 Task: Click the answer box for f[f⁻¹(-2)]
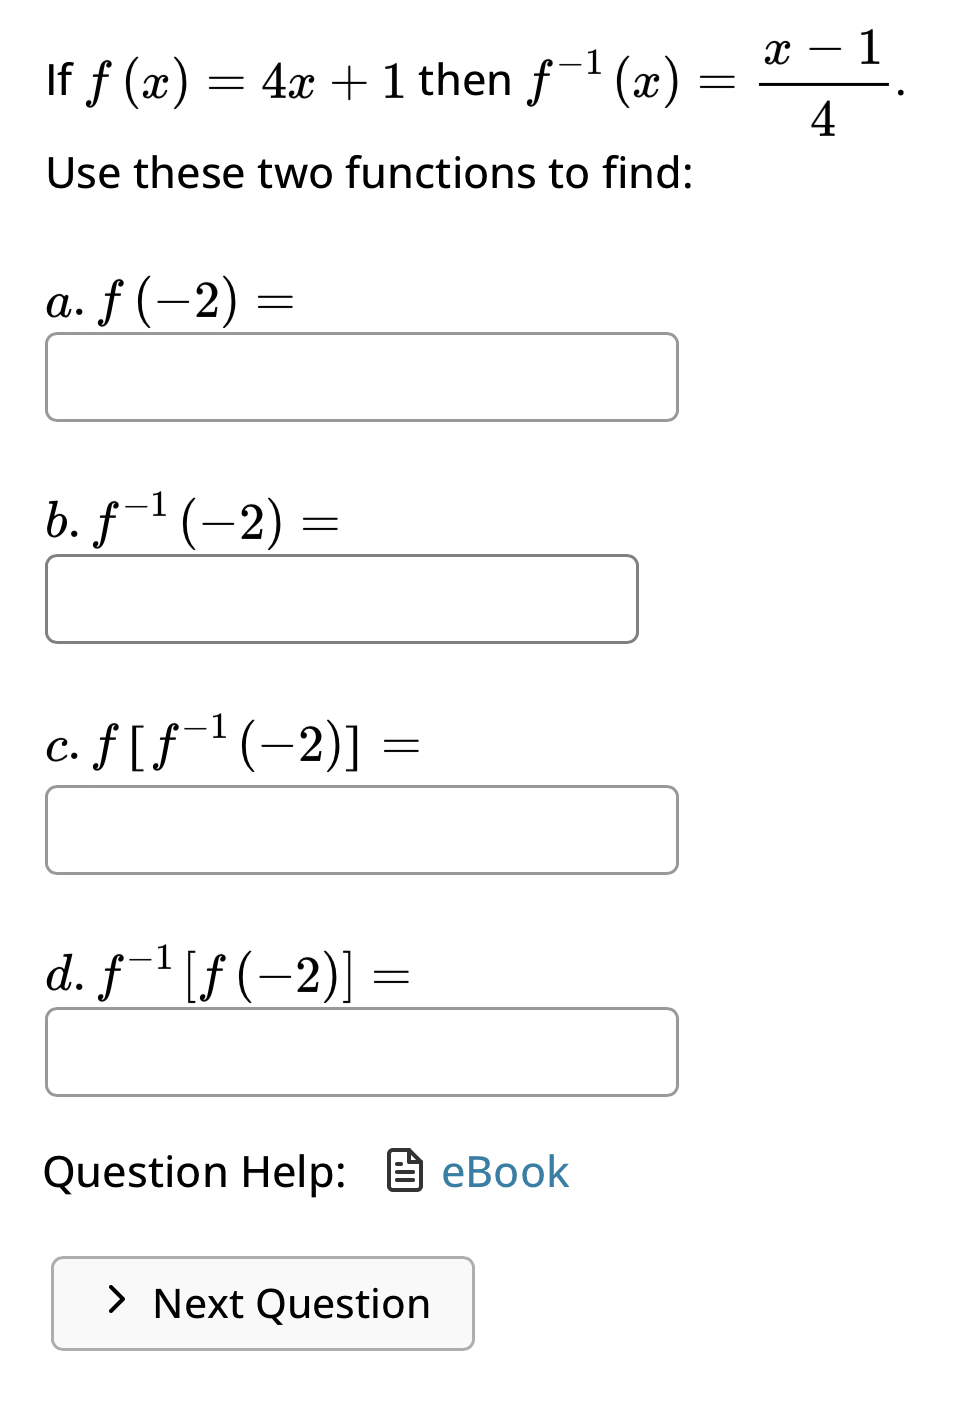tap(362, 830)
